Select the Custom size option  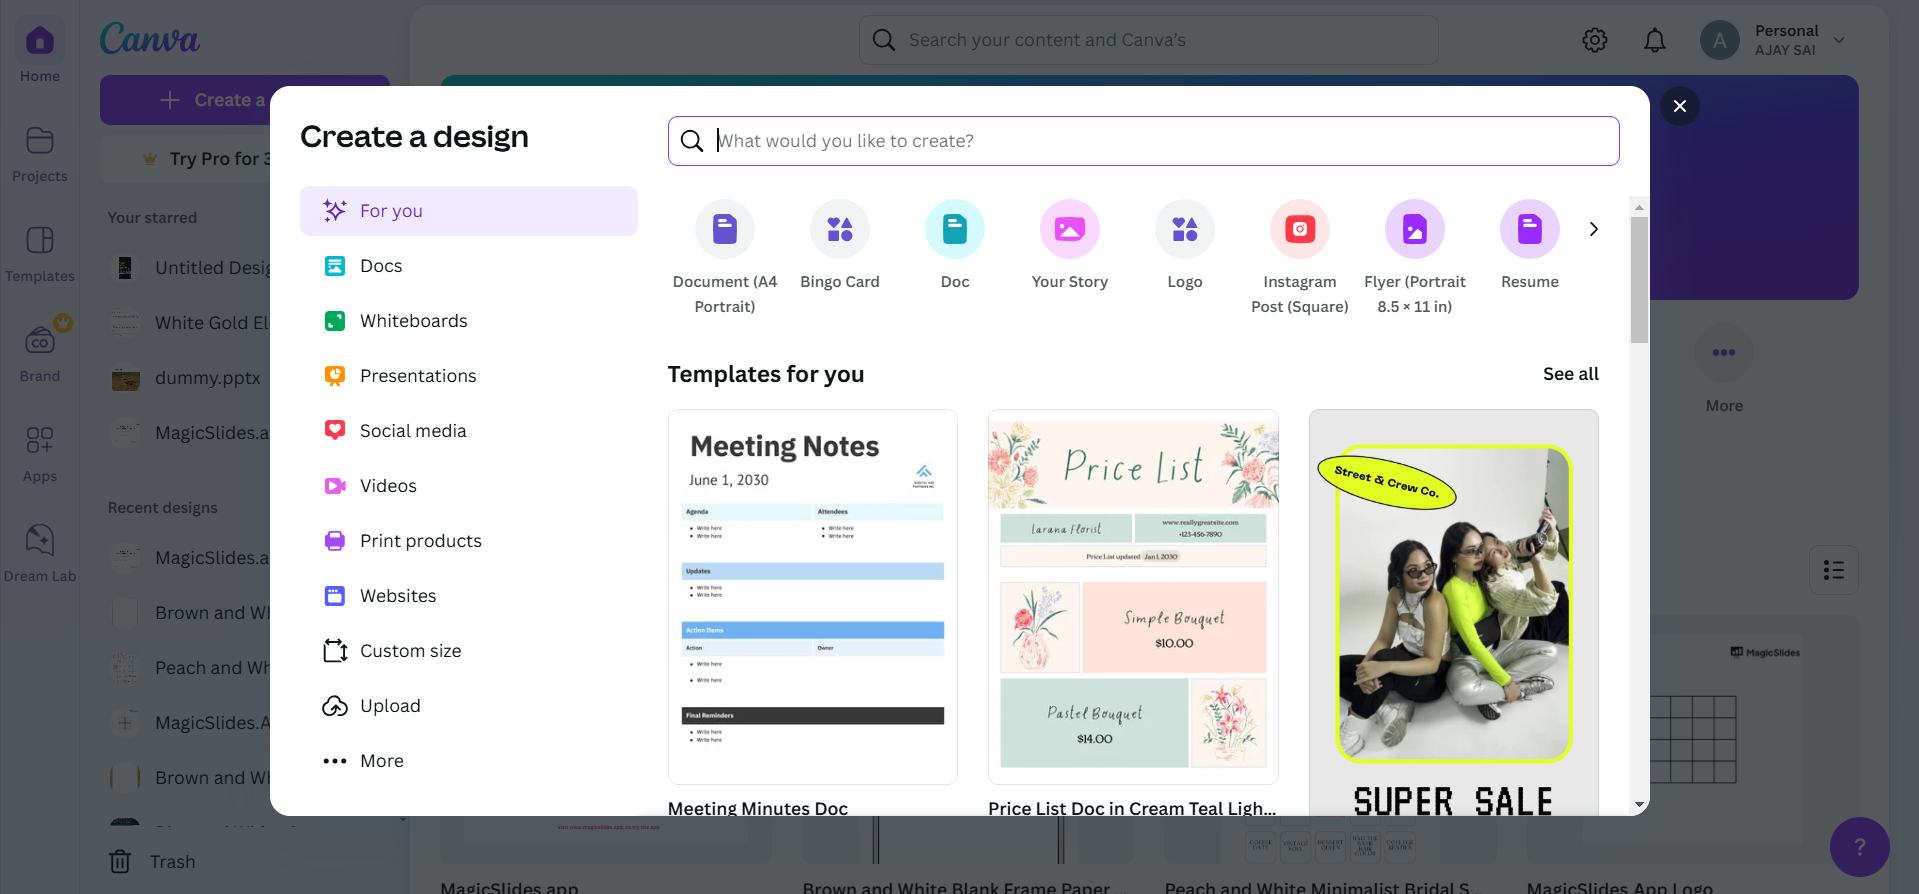click(x=469, y=651)
